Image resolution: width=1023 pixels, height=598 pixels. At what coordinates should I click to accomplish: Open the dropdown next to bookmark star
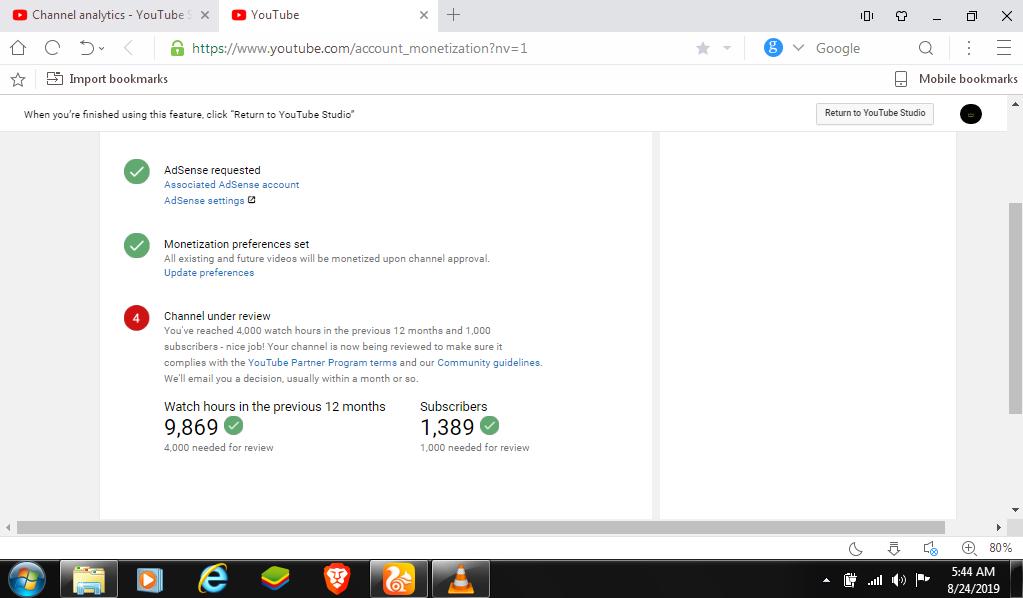[727, 48]
